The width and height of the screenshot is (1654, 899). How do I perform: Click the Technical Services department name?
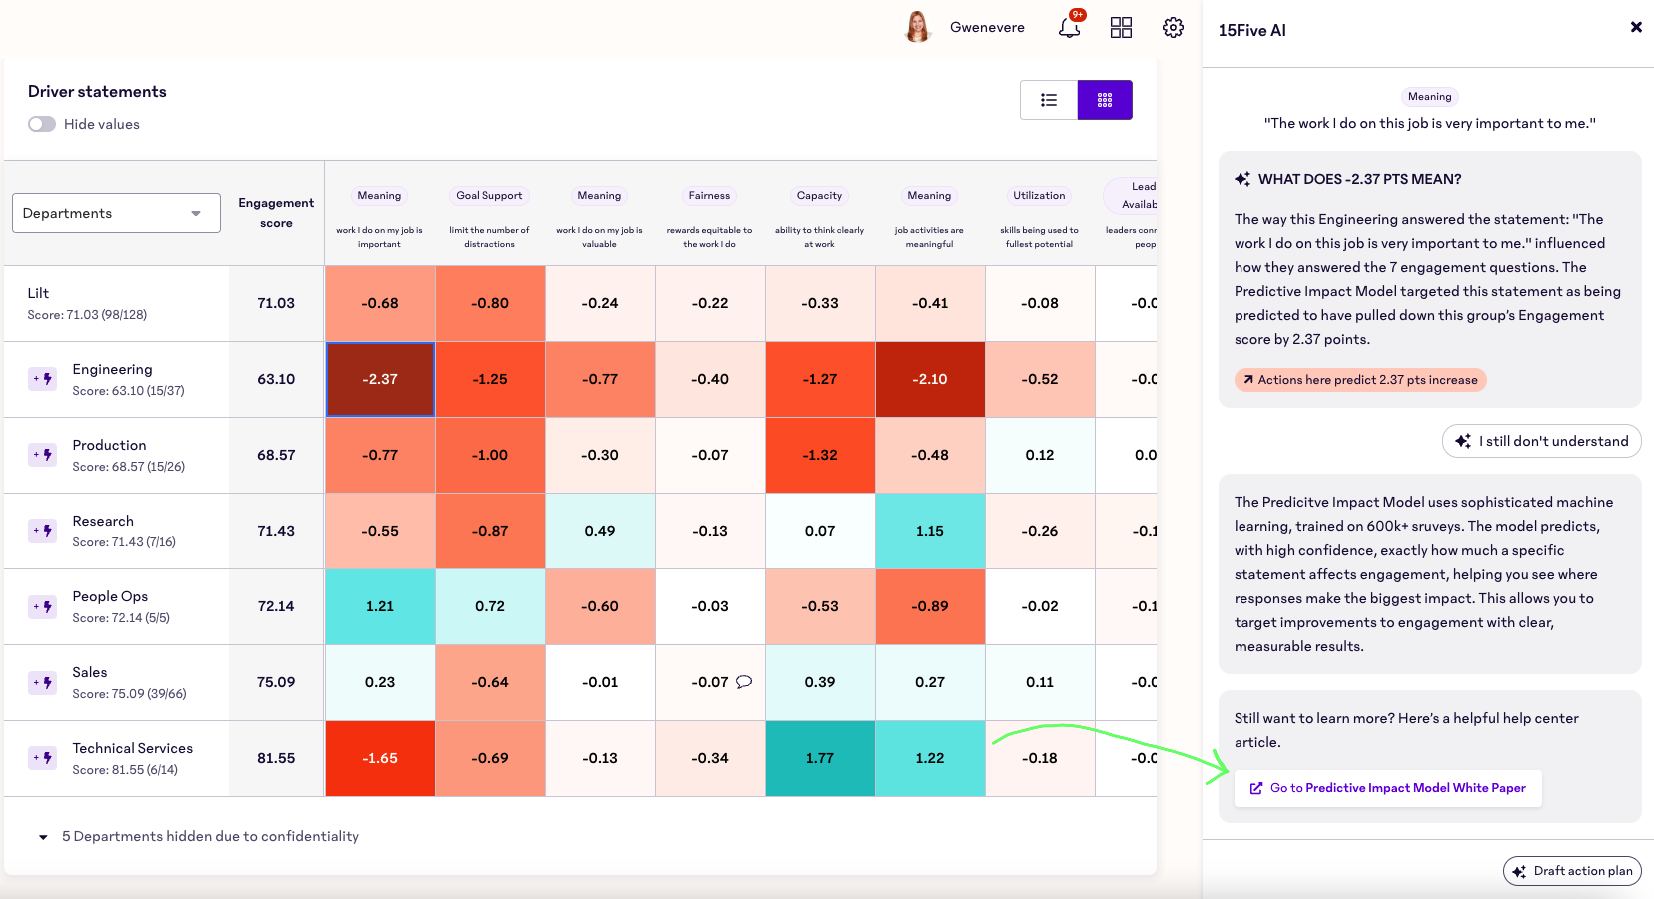pyautogui.click(x=132, y=748)
